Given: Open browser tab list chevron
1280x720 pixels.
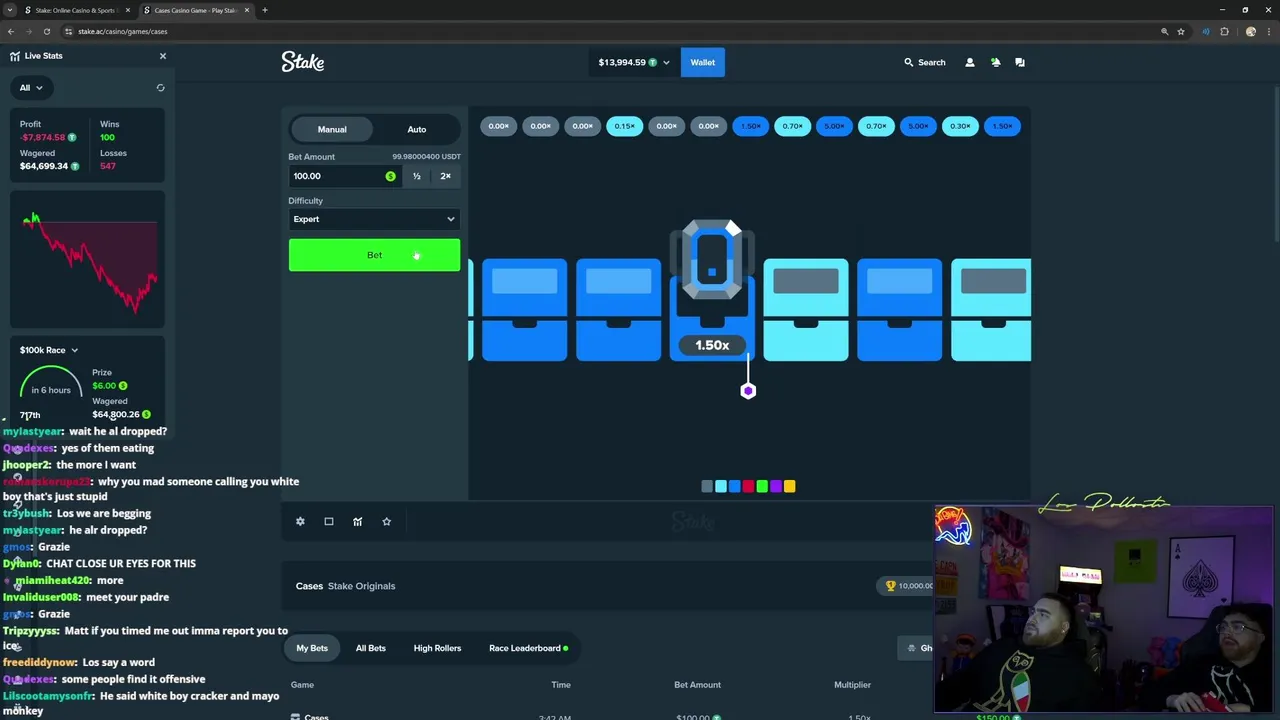Looking at the screenshot, I should [x=10, y=10].
